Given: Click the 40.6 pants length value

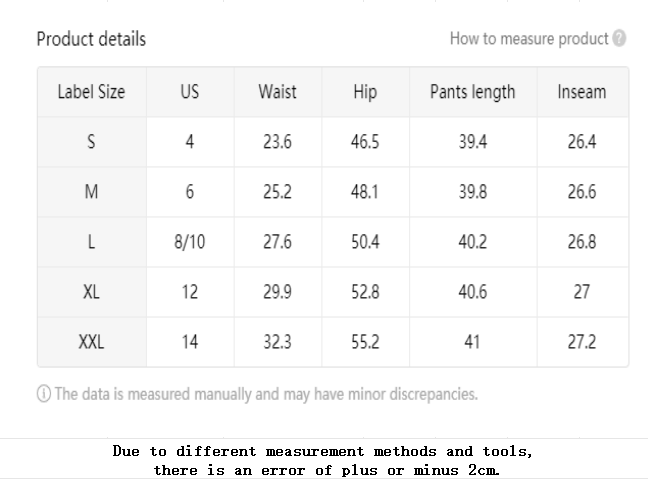Looking at the screenshot, I should click(x=473, y=292).
